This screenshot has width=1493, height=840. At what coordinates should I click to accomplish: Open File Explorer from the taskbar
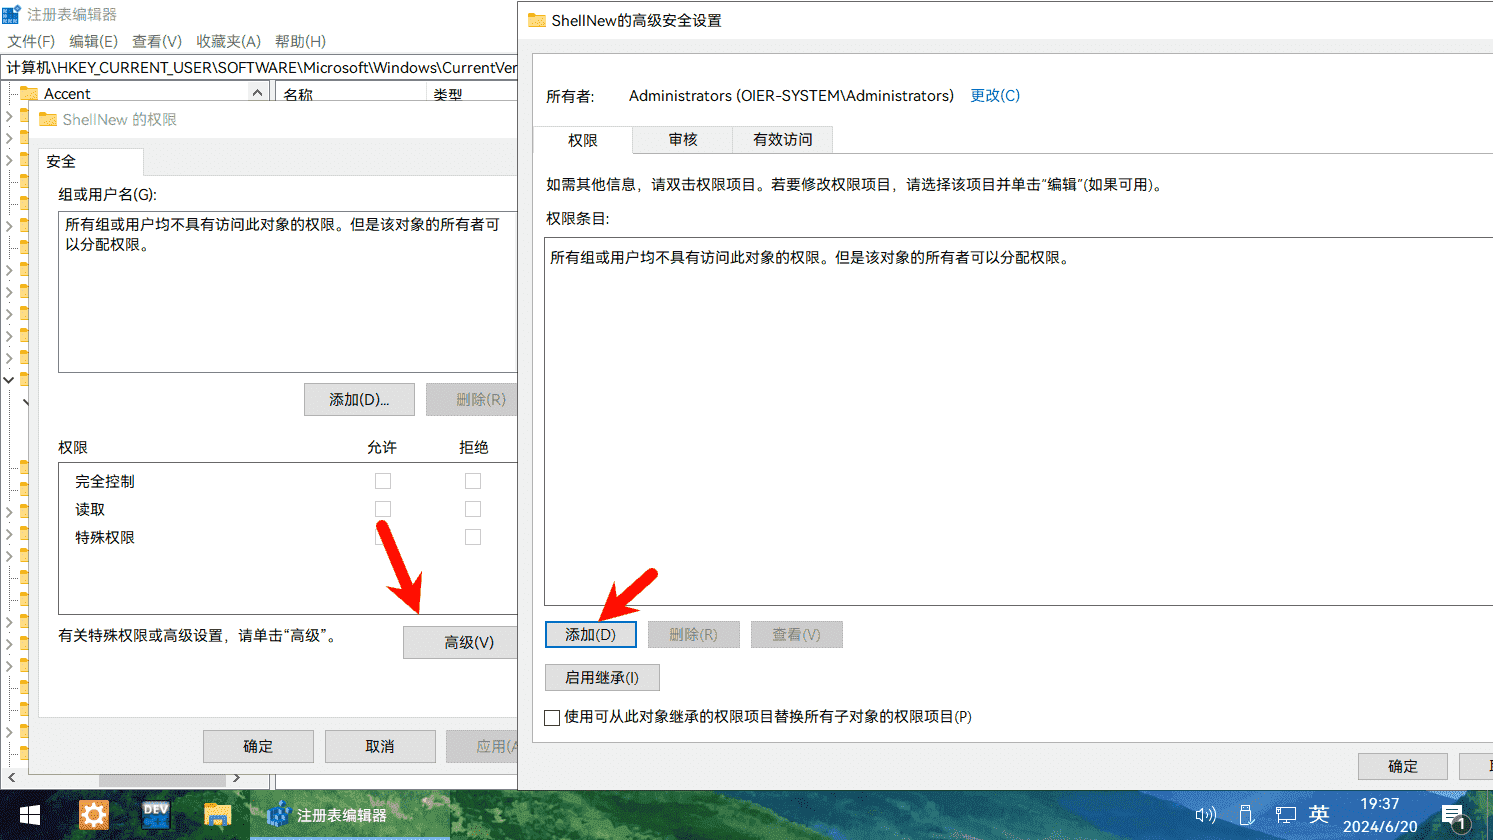(217, 815)
